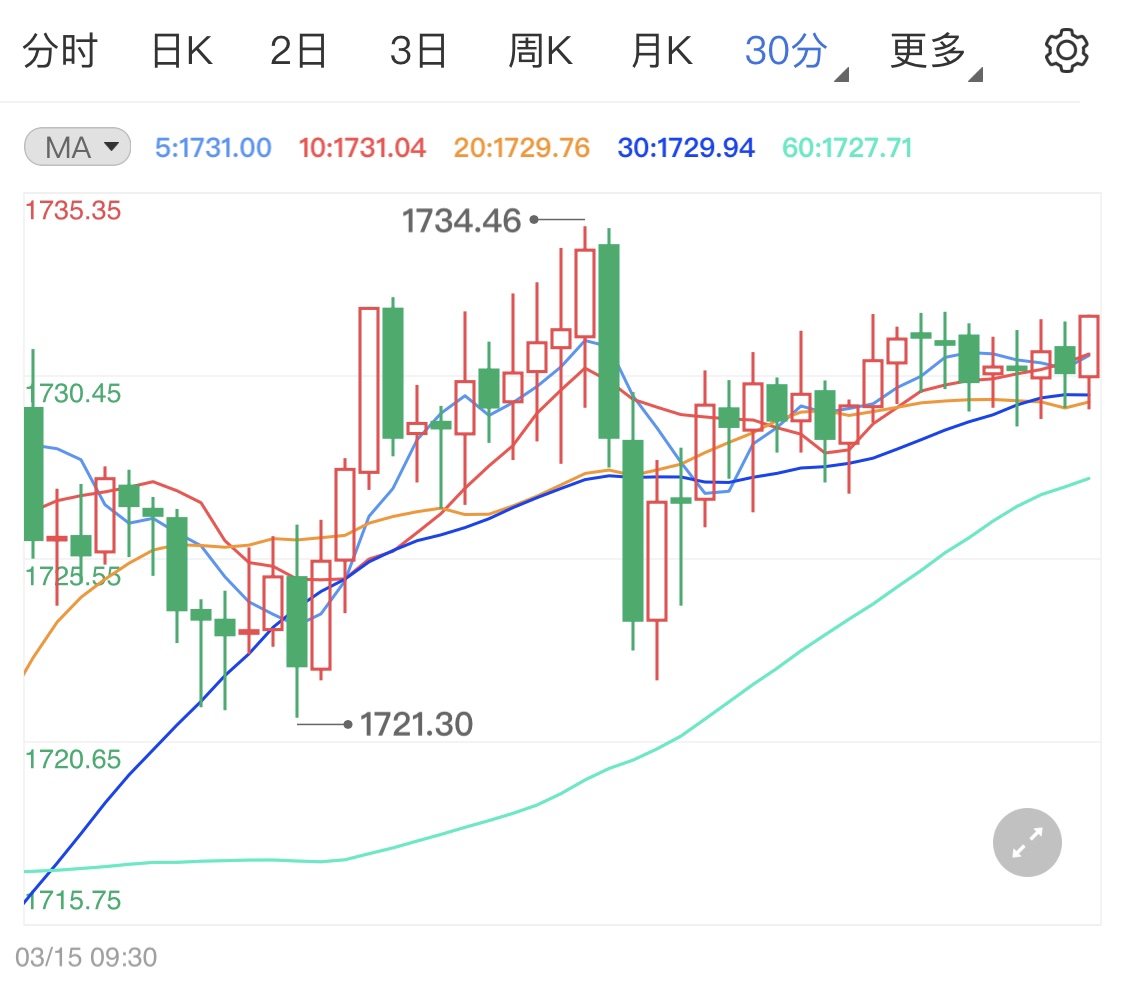Select the 2日 two-day tab
1125x983 pixels.
298,51
